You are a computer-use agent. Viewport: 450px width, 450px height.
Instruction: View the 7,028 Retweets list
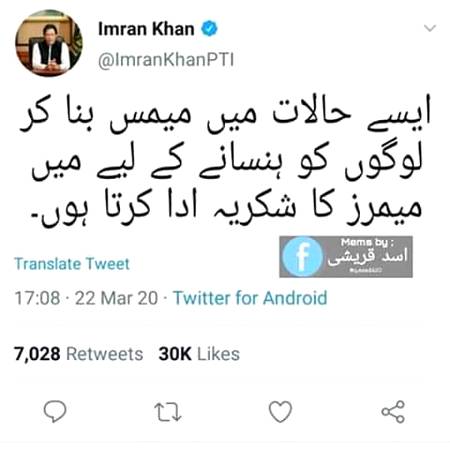click(x=78, y=354)
